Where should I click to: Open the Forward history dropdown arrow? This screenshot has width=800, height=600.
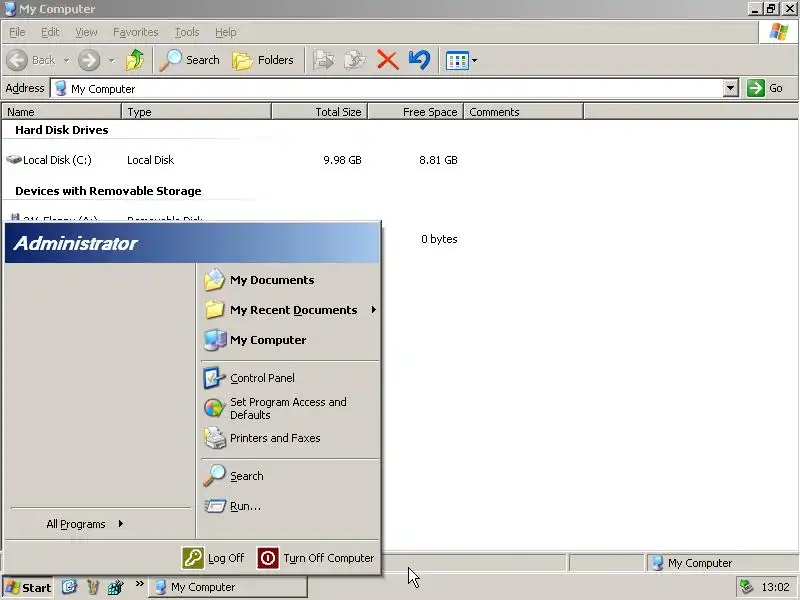(111, 60)
